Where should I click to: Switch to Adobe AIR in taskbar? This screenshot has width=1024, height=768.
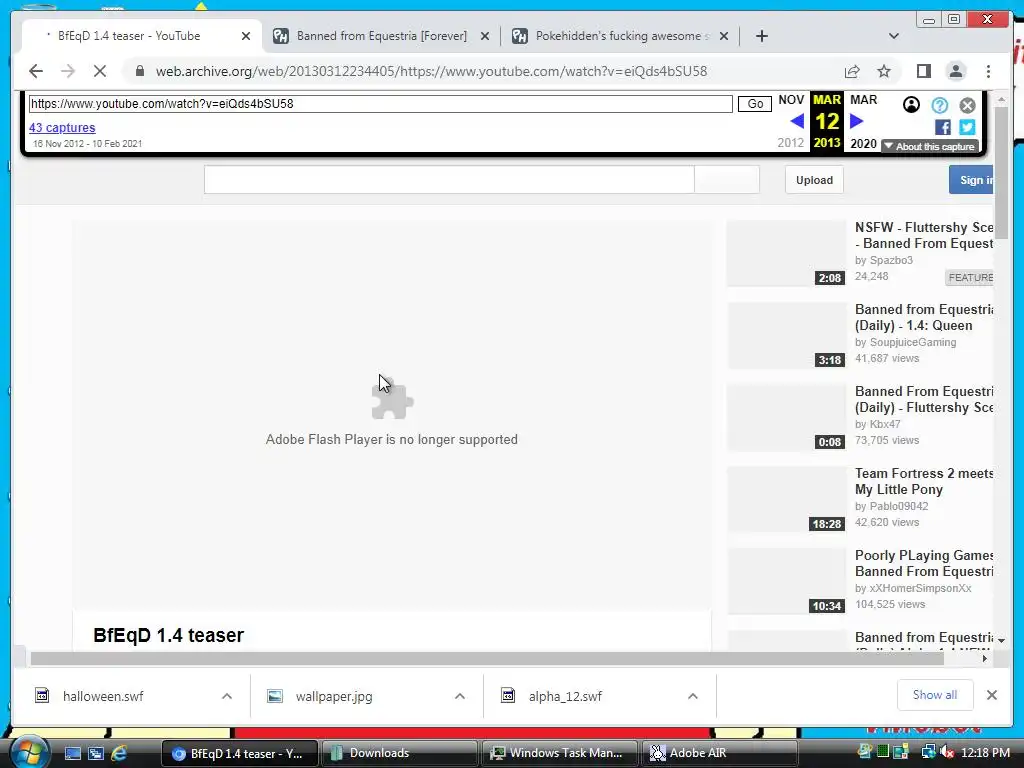720,753
